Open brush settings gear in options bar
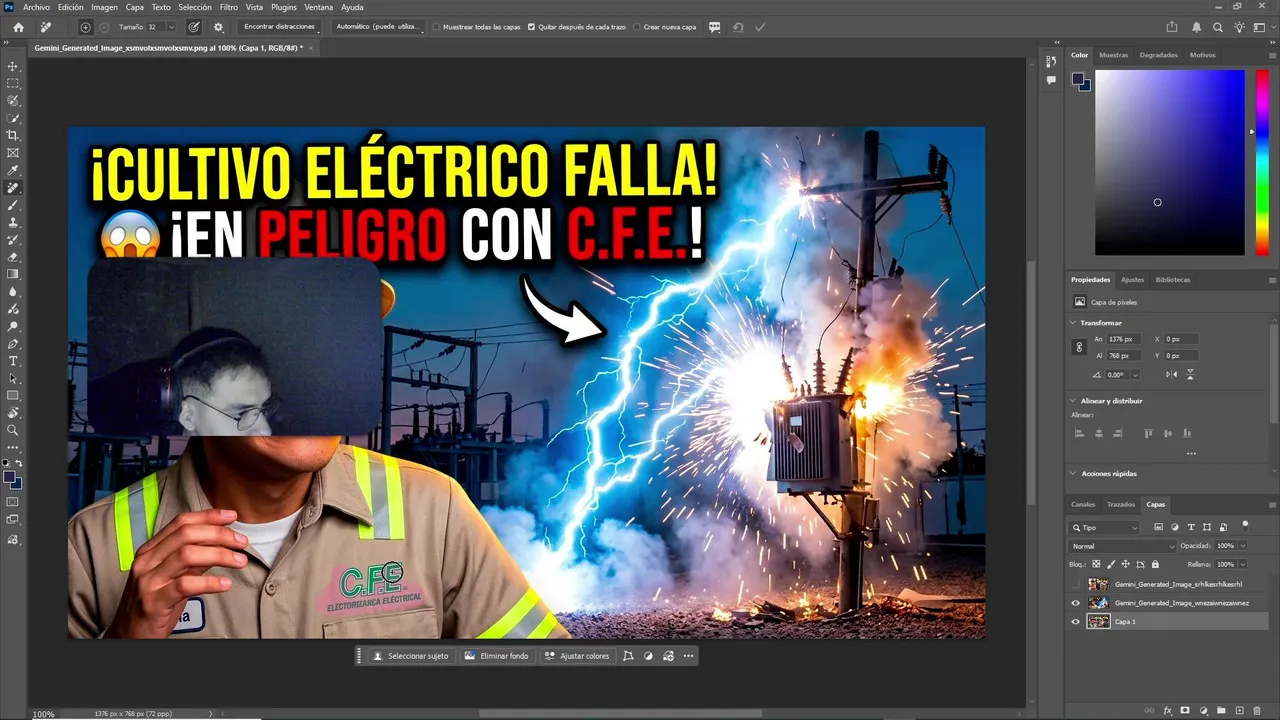Screen dimensions: 1280x720 [219, 27]
